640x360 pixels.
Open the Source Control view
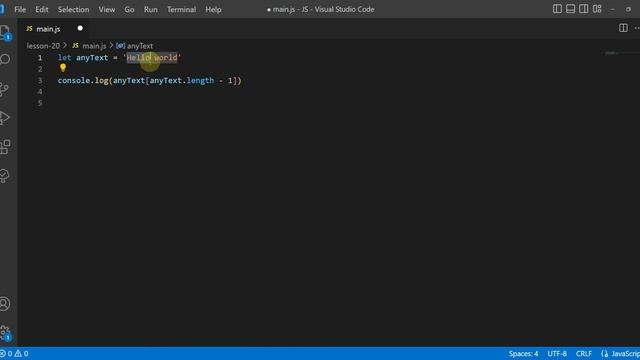tap(4, 89)
